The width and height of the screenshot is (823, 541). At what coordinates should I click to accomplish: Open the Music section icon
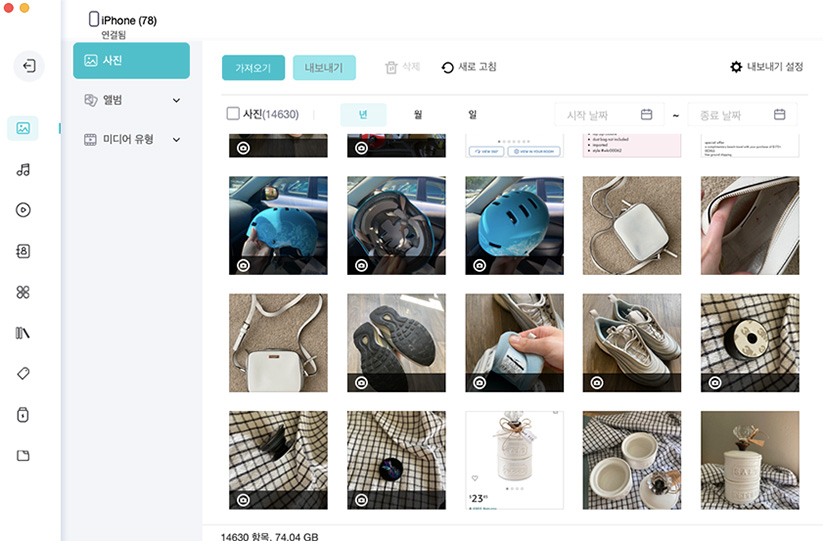click(x=23, y=170)
